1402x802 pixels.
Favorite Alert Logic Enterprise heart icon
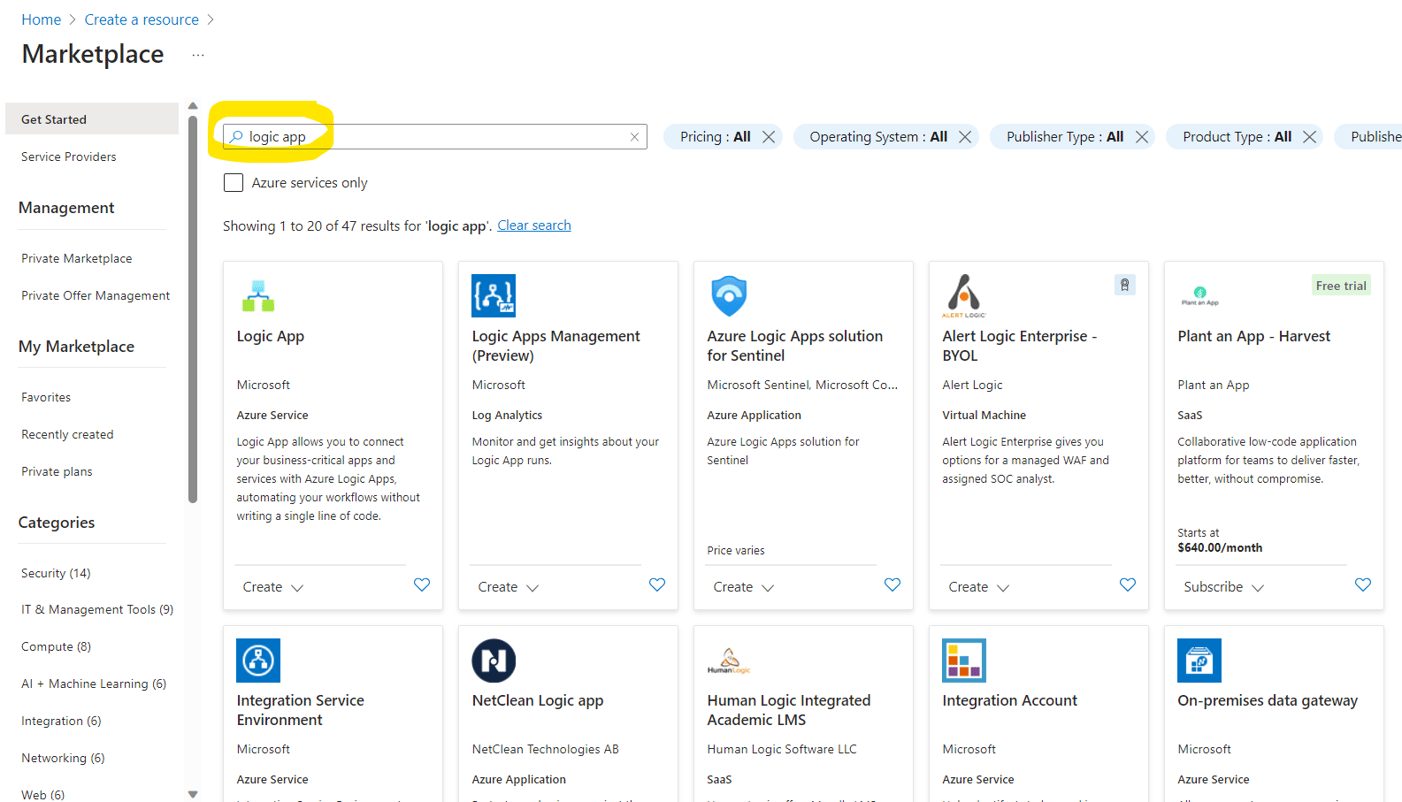[1128, 585]
